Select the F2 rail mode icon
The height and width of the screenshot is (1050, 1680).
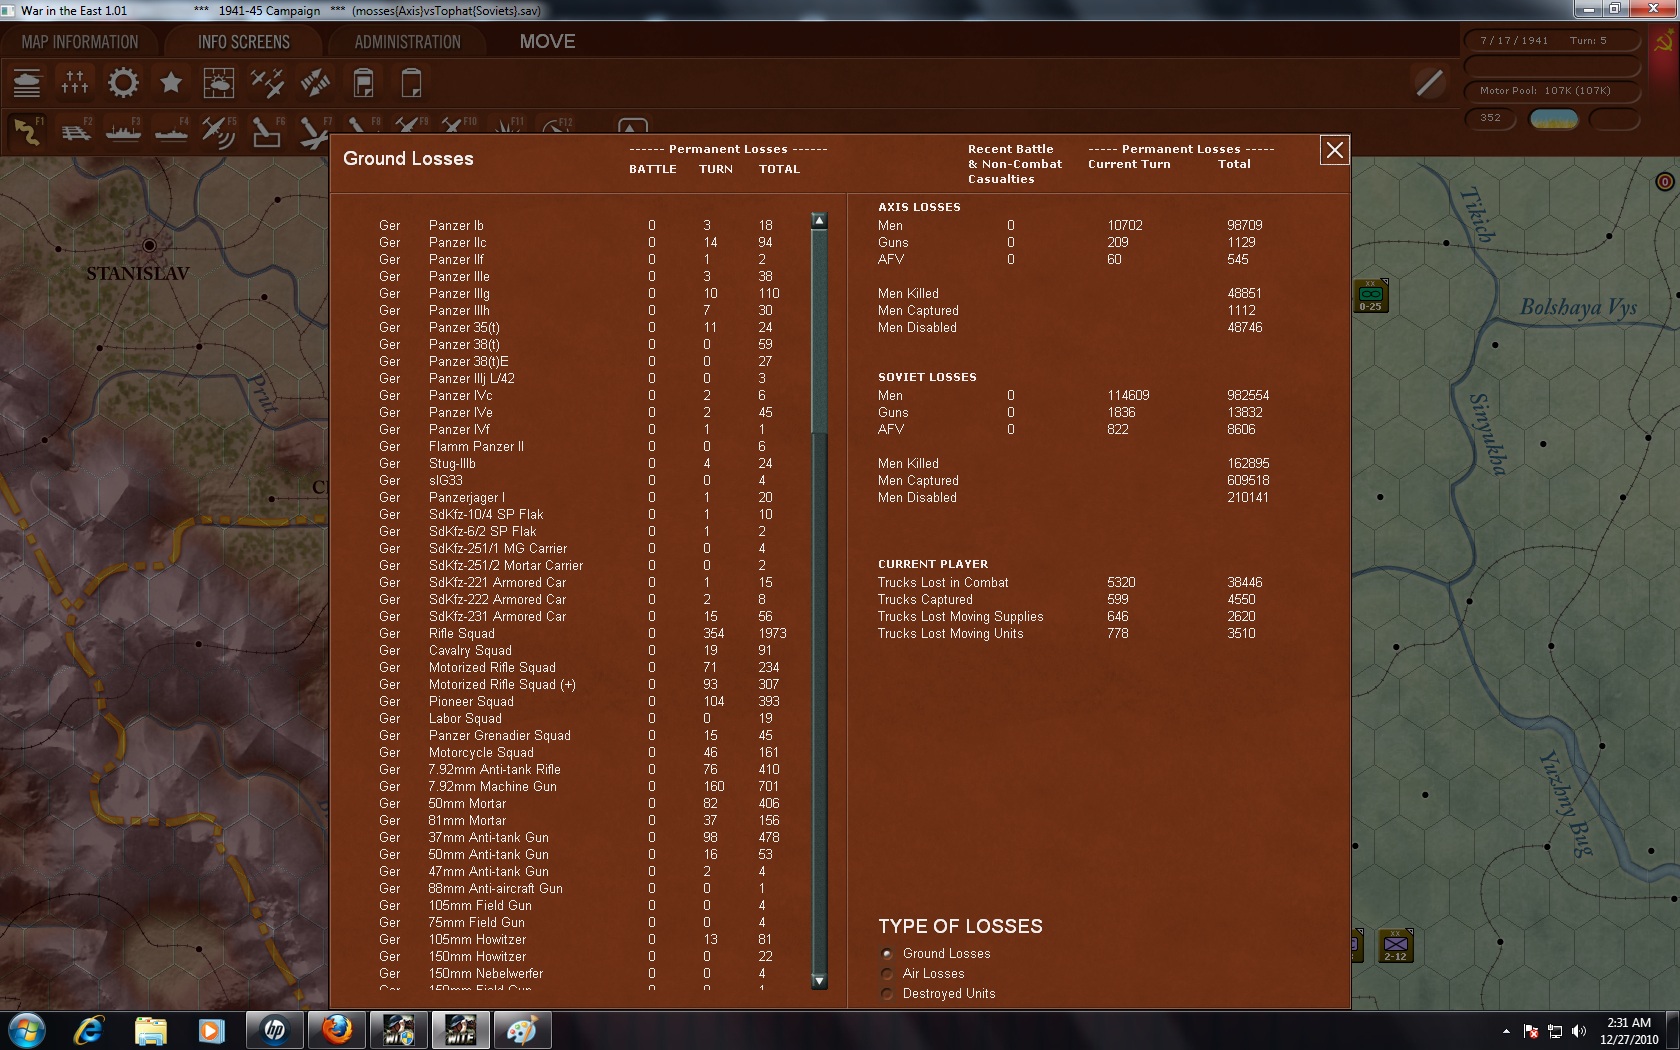click(x=75, y=131)
